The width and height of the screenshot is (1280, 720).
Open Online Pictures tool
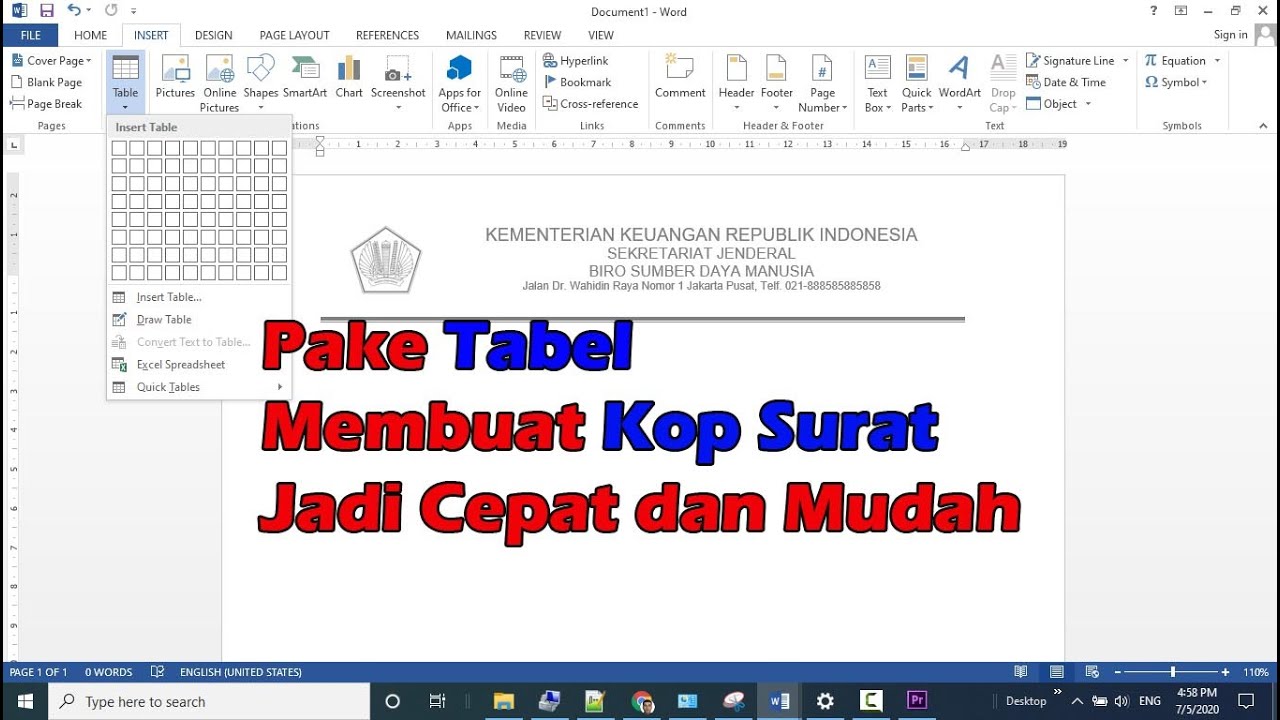[x=220, y=84]
